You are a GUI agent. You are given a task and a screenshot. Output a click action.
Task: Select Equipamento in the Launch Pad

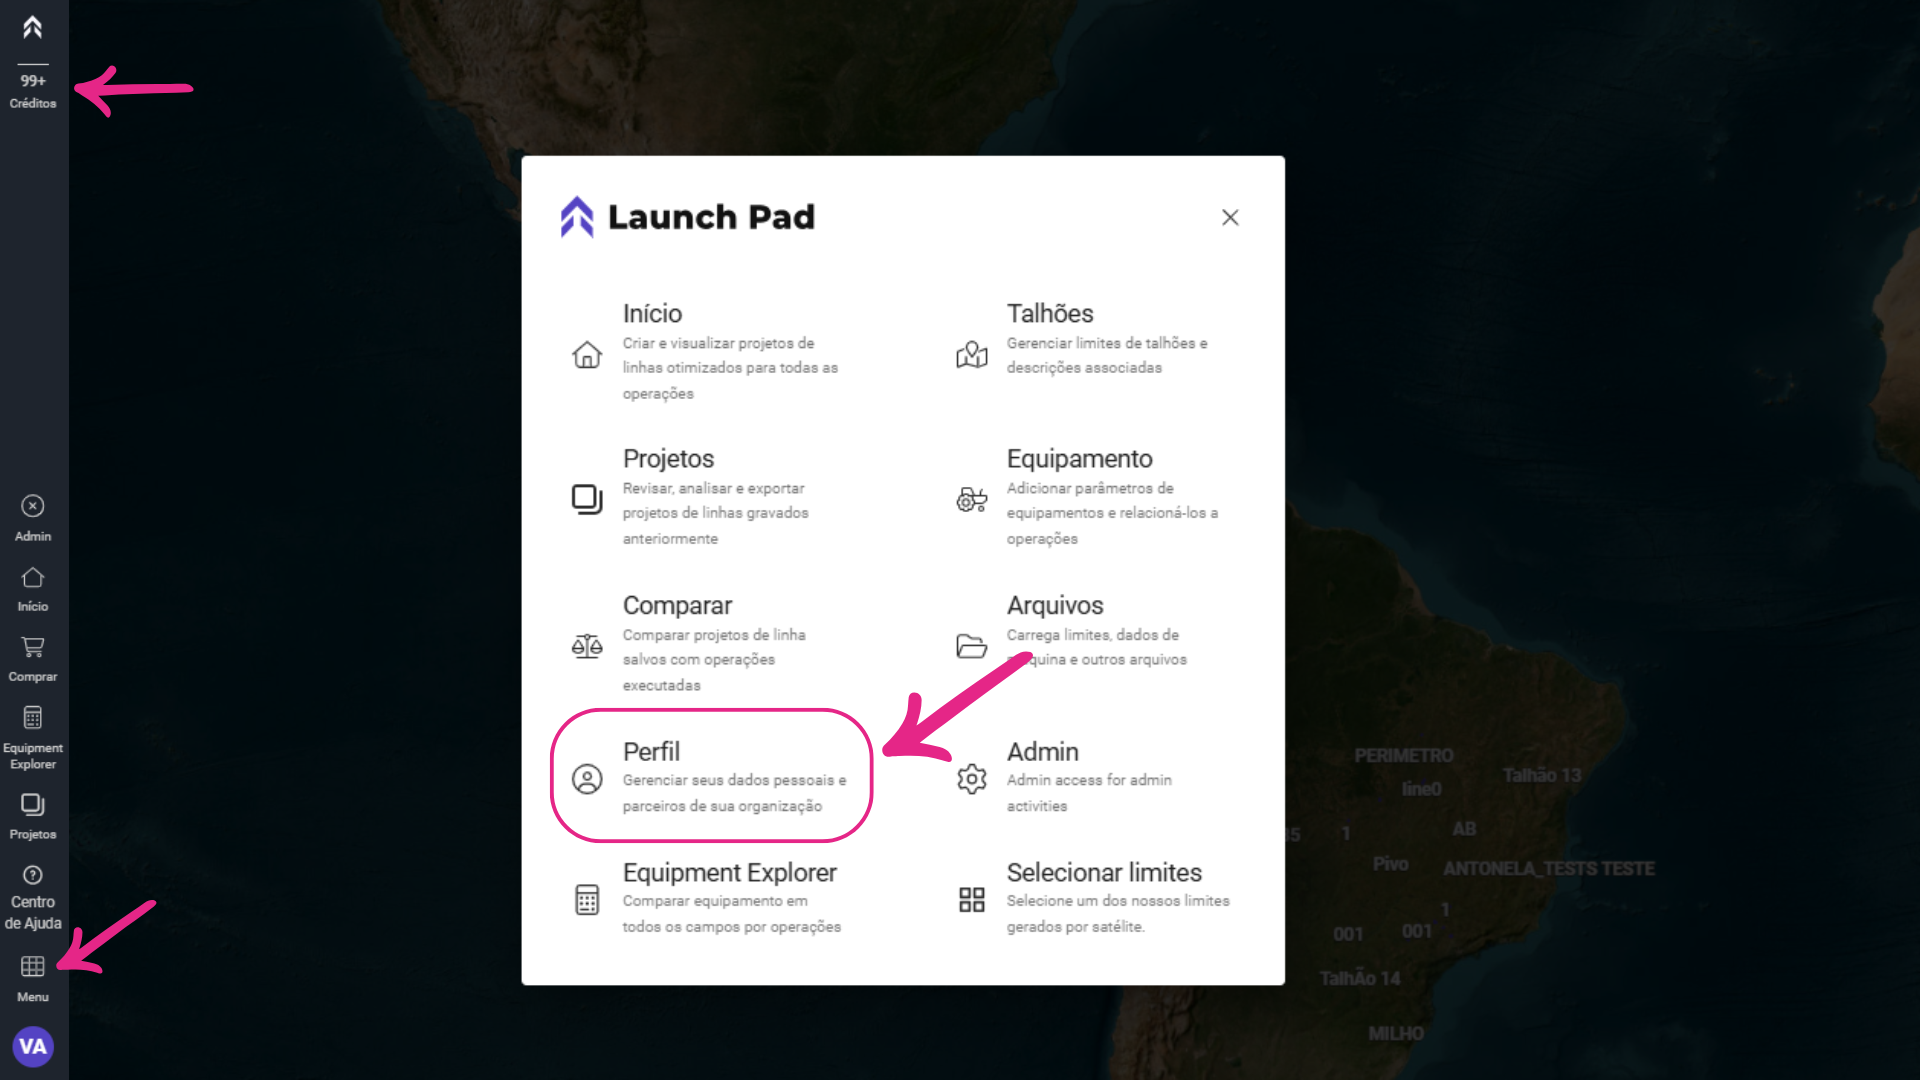click(x=1080, y=458)
